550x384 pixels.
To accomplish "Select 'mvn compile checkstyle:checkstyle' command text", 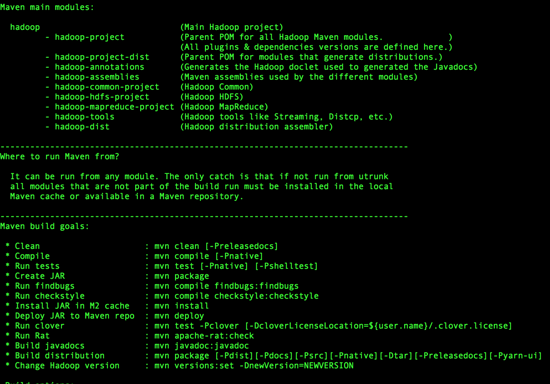I will (x=236, y=296).
